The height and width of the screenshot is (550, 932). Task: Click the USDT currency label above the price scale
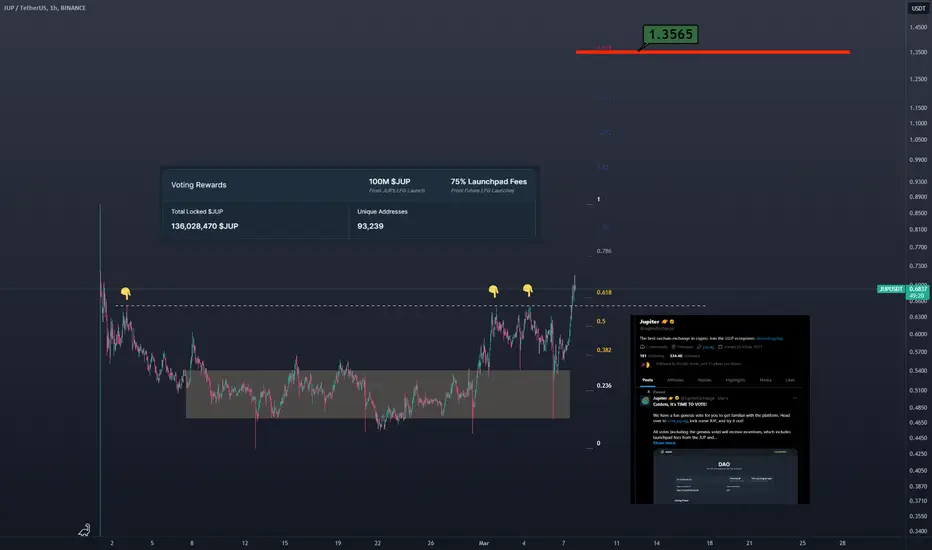pos(918,8)
